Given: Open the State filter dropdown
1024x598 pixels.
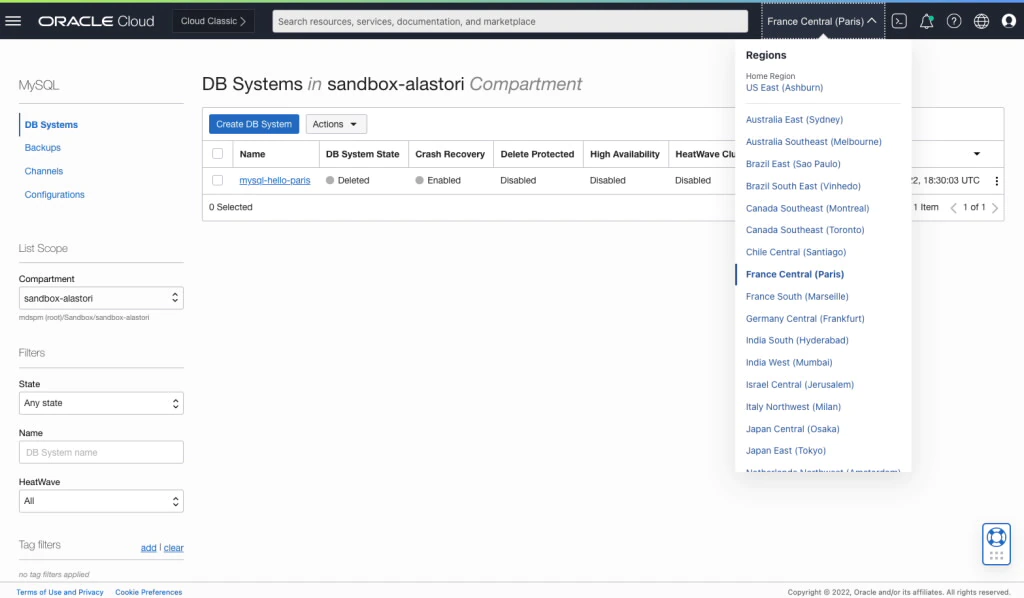Looking at the screenshot, I should tap(101, 403).
